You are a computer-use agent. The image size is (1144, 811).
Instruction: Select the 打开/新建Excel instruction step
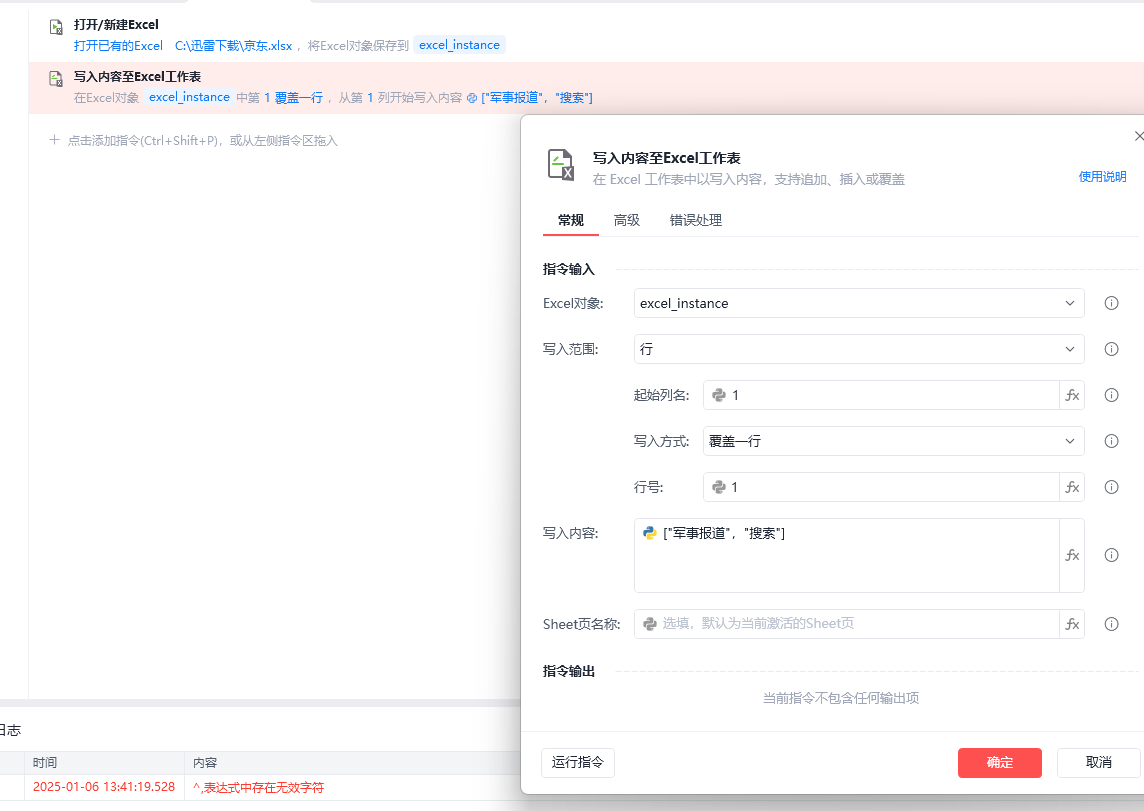[x=116, y=25]
